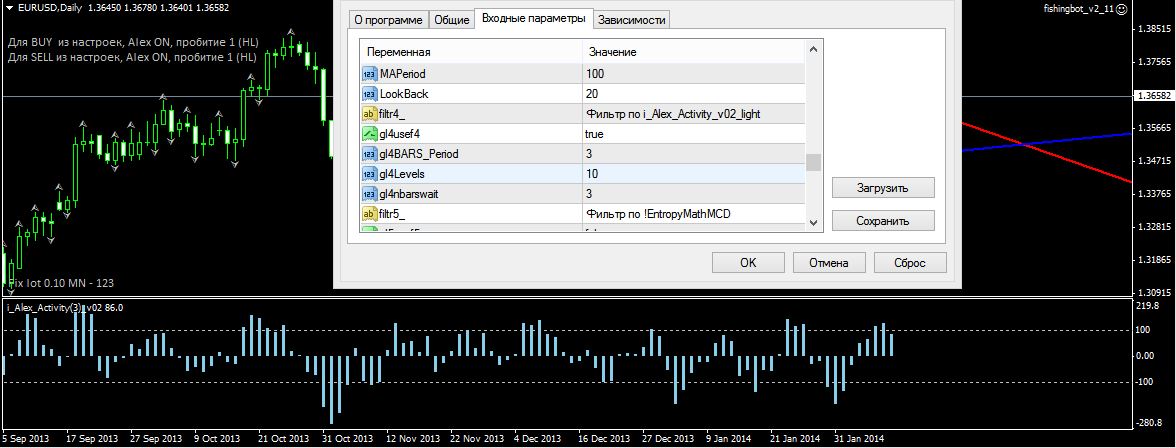
Task: Click the gl4BARS_Period variable name
Action: [x=418, y=154]
